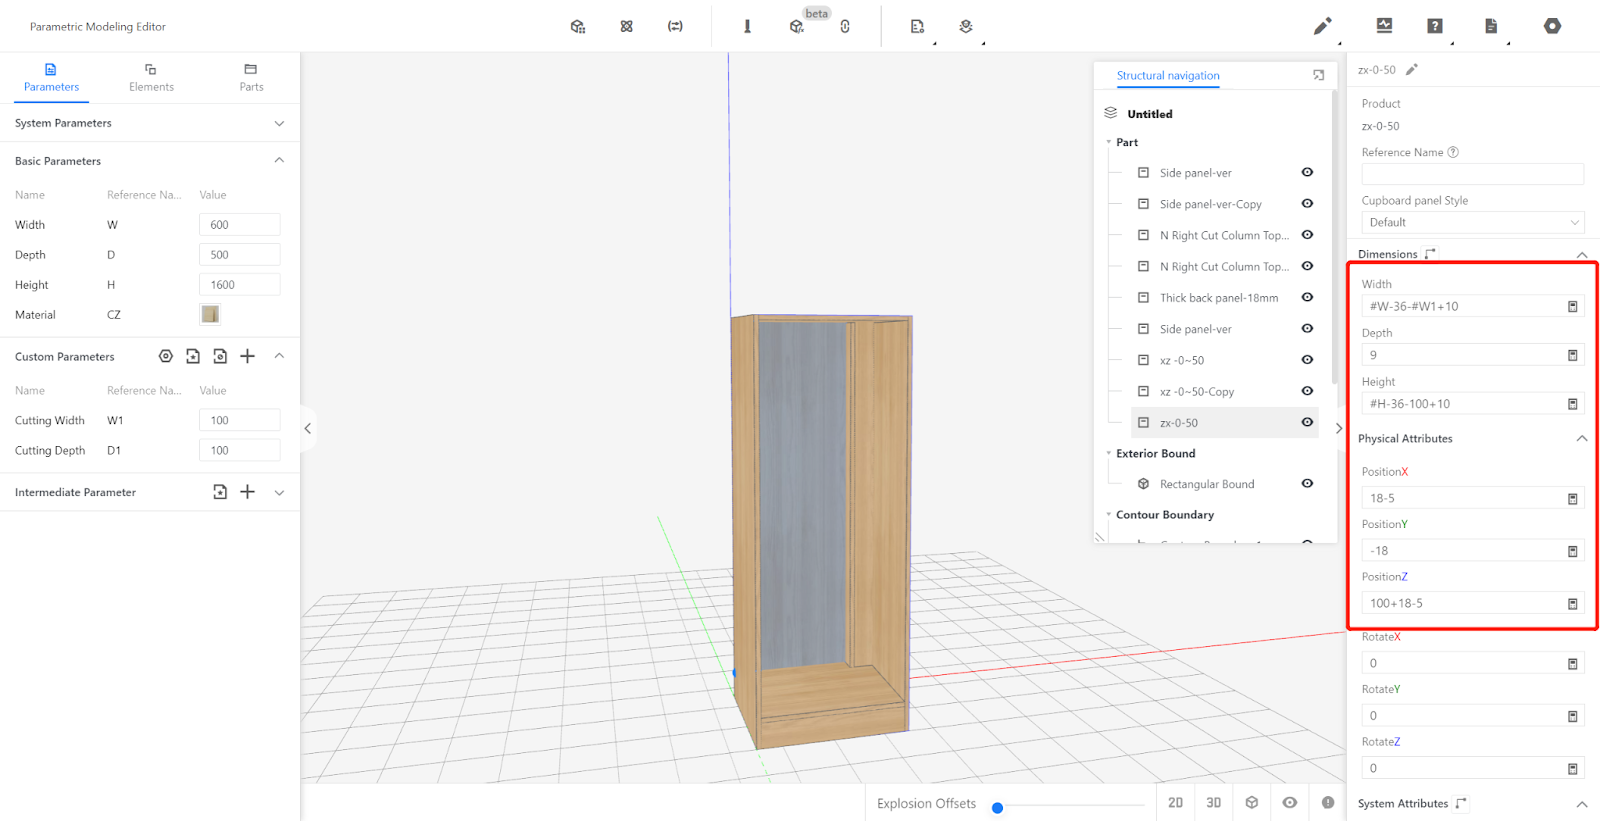
Task: Collapse the Physical Attributes section
Action: (x=1581, y=439)
